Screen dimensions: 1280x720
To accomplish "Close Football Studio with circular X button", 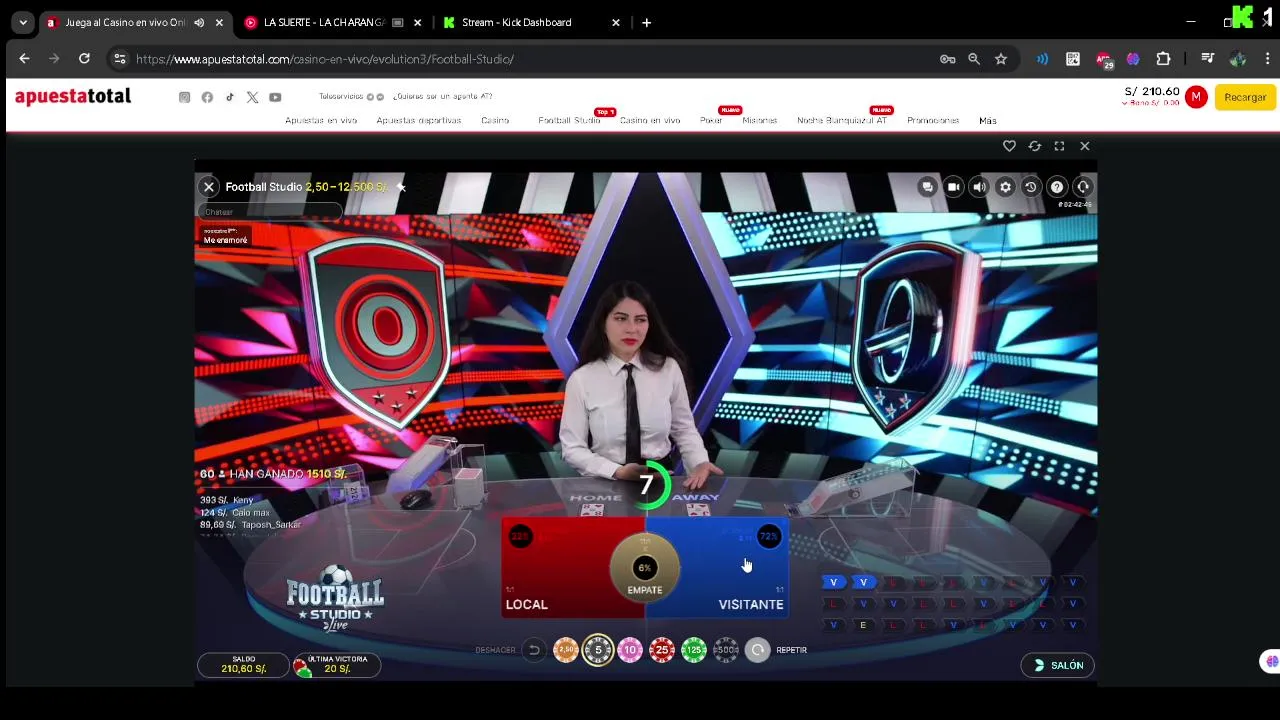I will (x=209, y=187).
